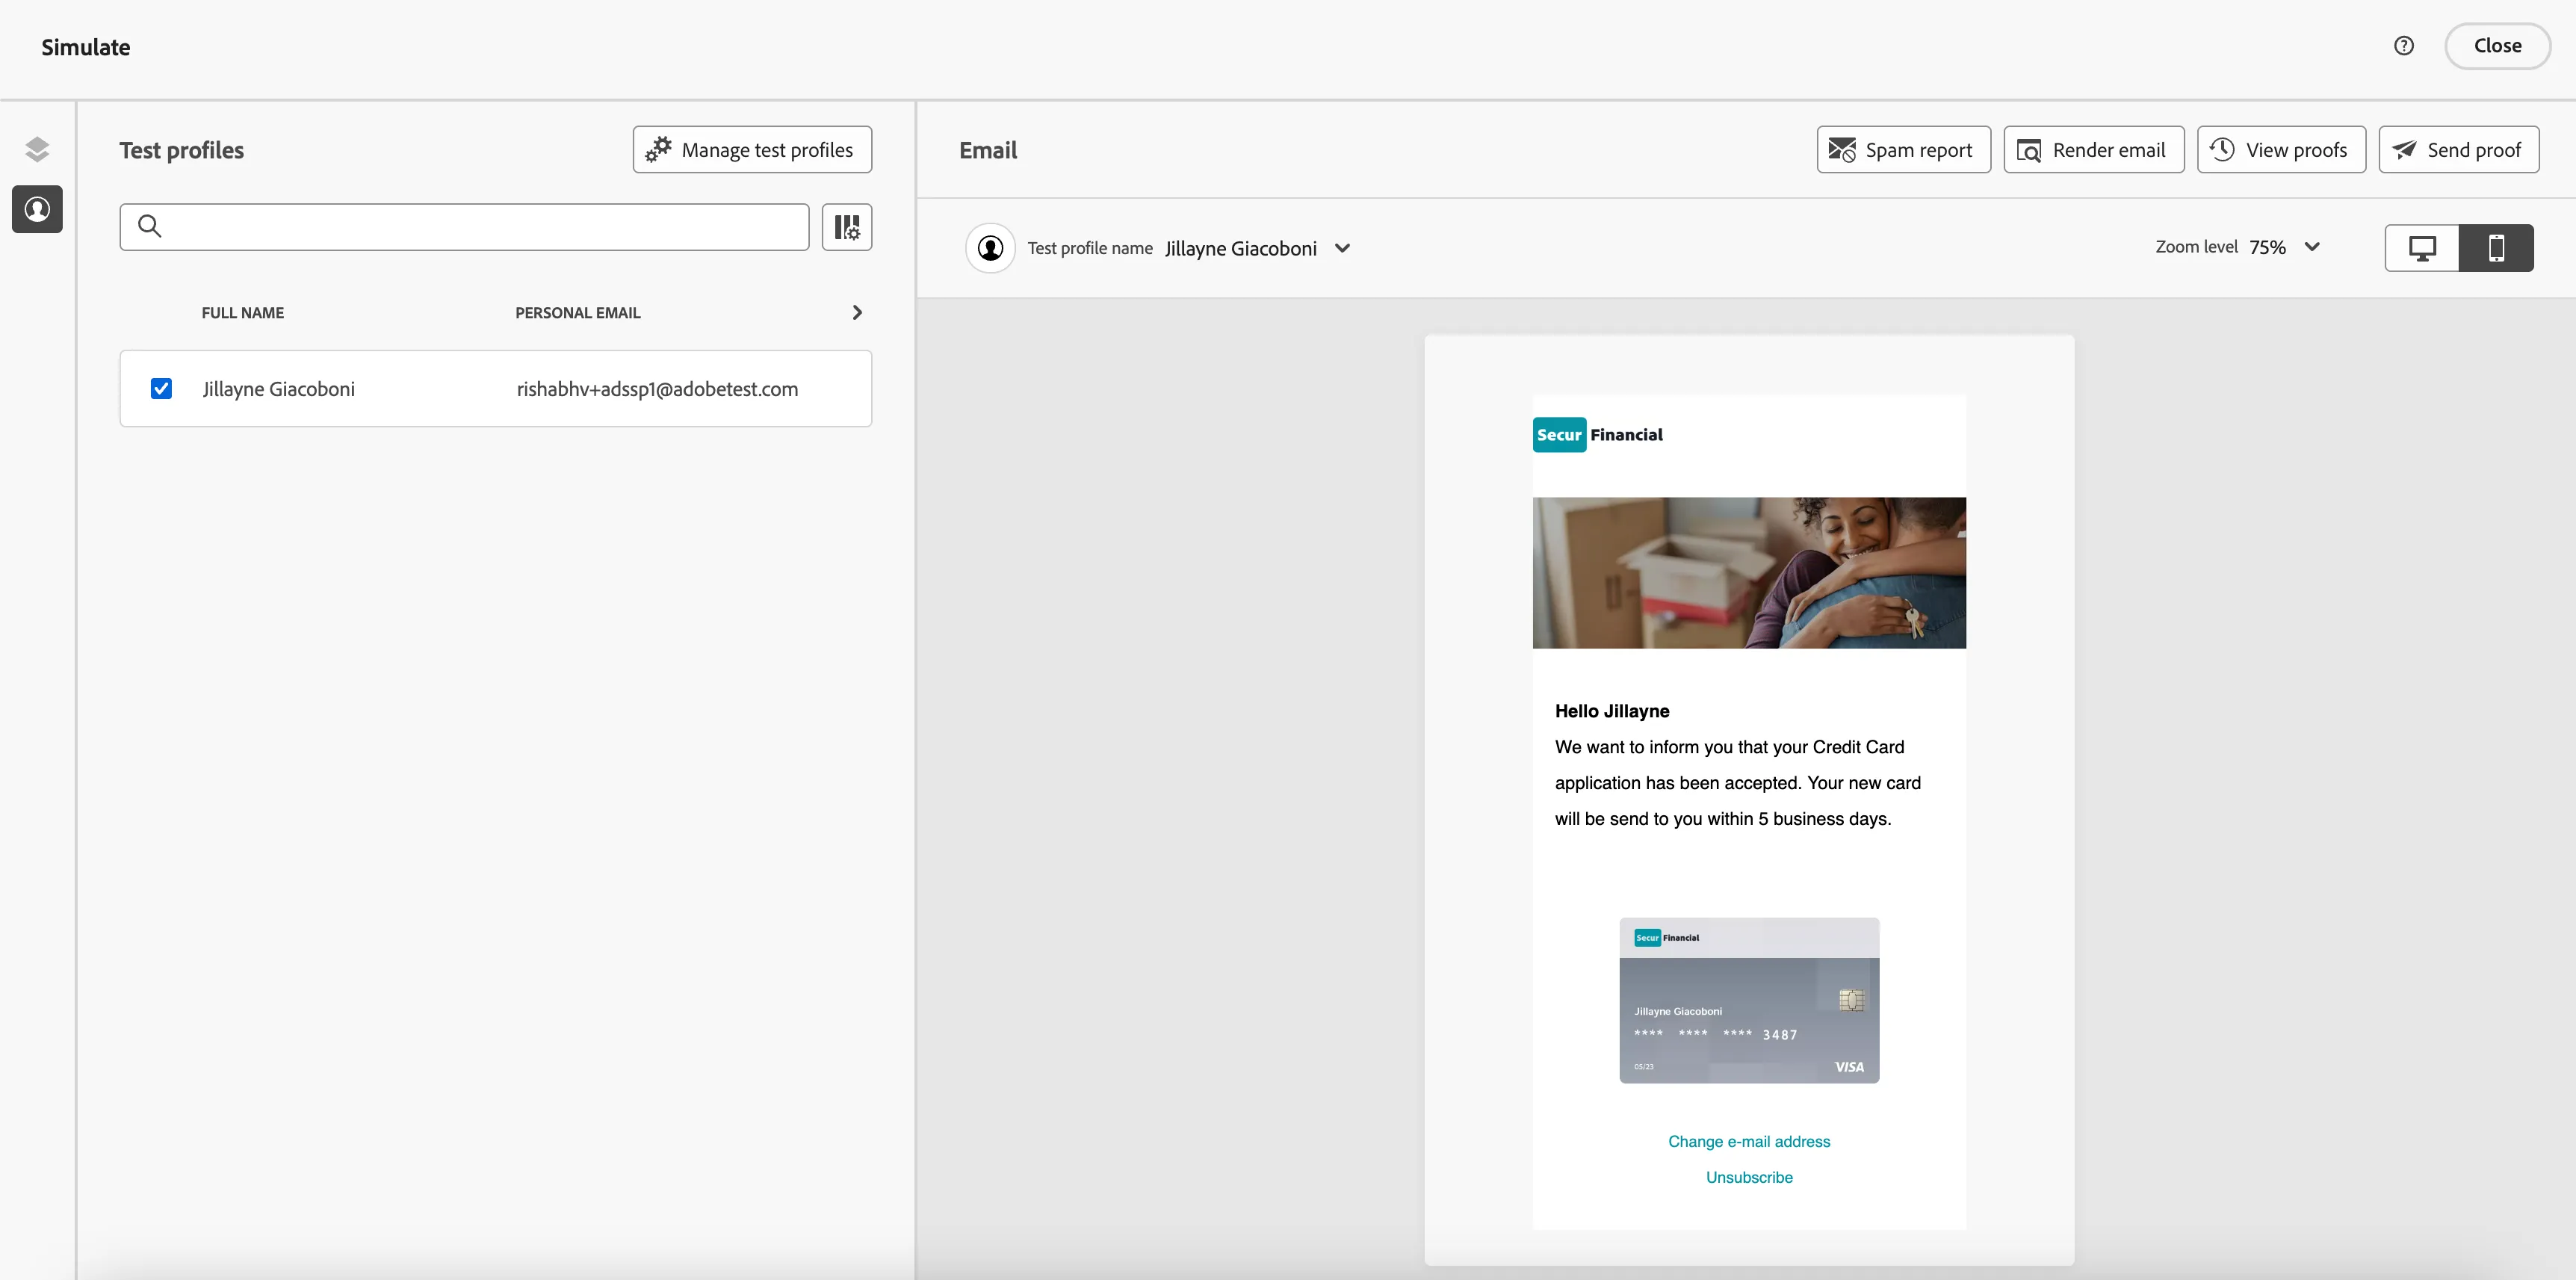Click the magnifier icon in the search field
2576x1280 pixels.
[x=149, y=226]
